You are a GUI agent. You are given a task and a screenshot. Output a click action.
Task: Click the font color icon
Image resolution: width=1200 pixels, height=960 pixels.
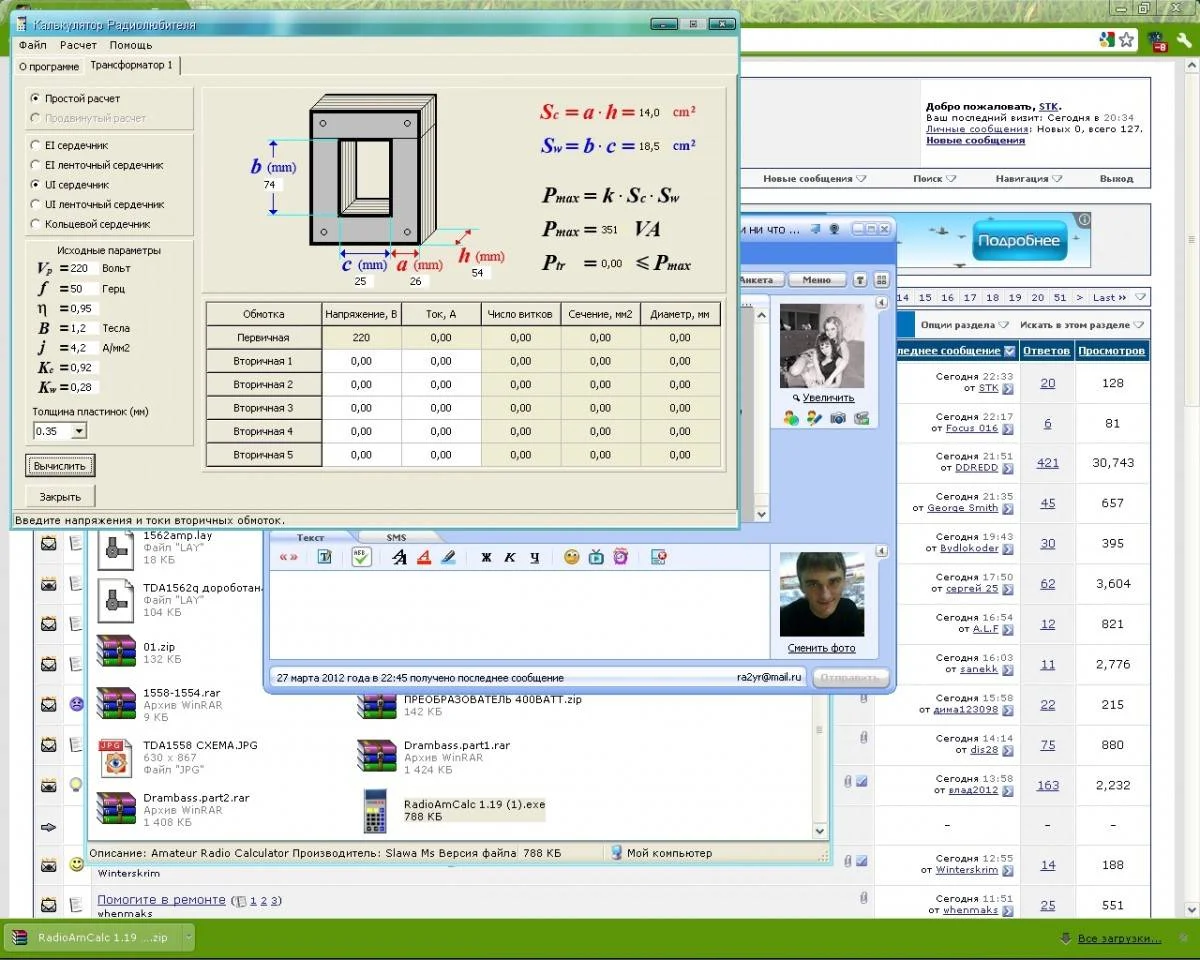point(424,557)
